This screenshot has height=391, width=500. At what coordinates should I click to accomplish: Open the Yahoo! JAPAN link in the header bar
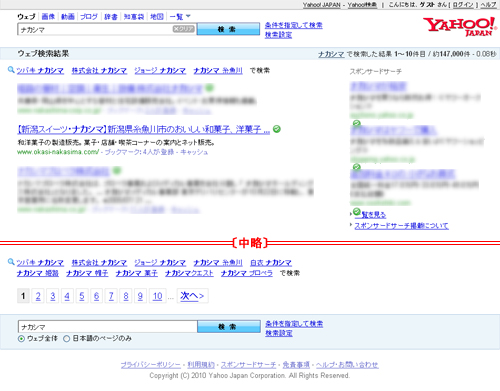tap(321, 5)
